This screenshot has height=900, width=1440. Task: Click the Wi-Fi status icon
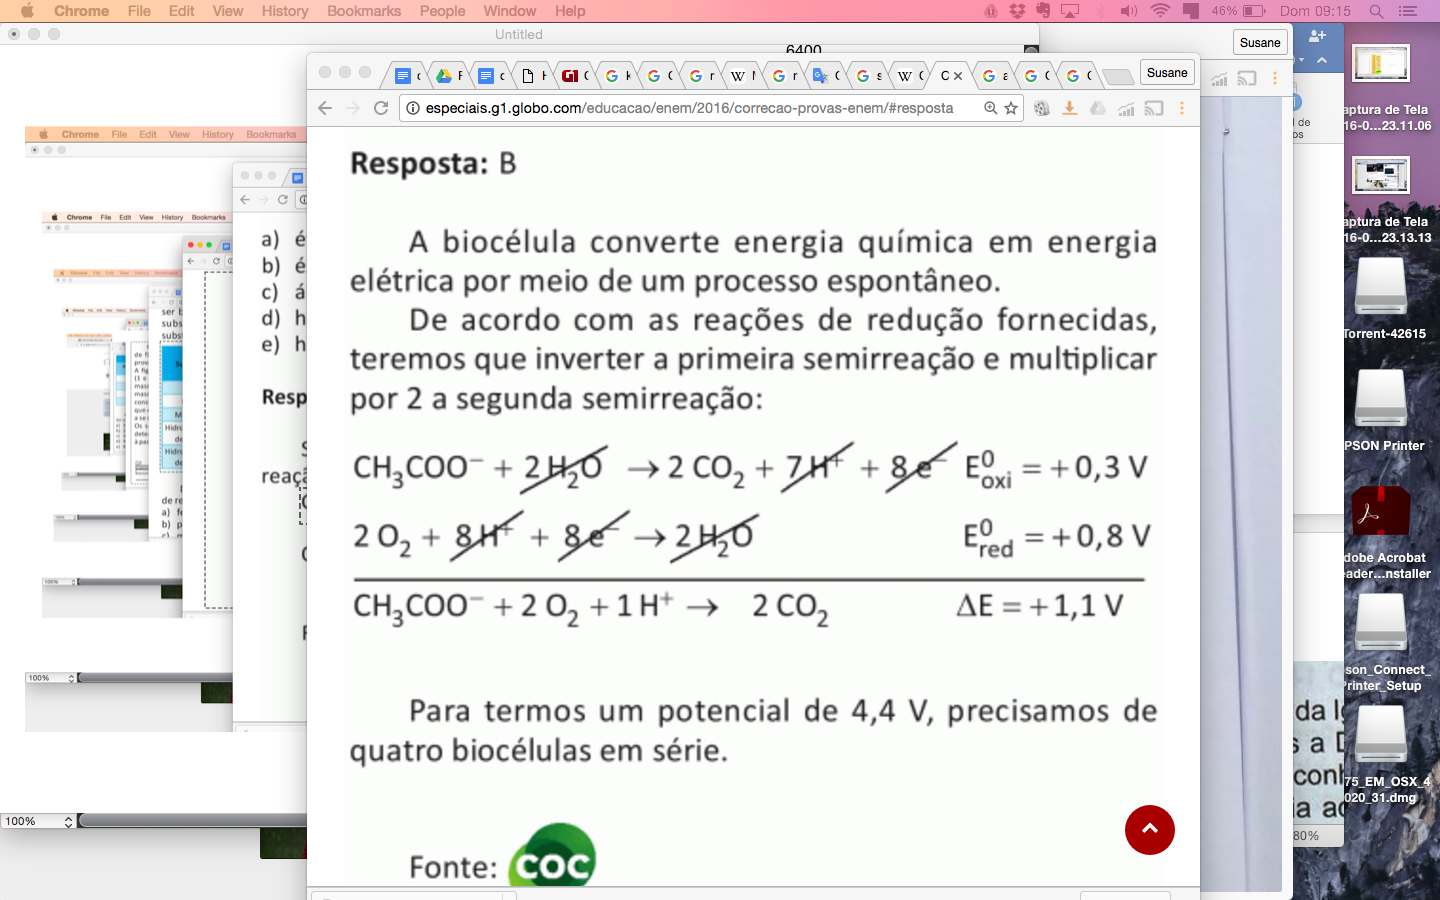tap(1160, 11)
